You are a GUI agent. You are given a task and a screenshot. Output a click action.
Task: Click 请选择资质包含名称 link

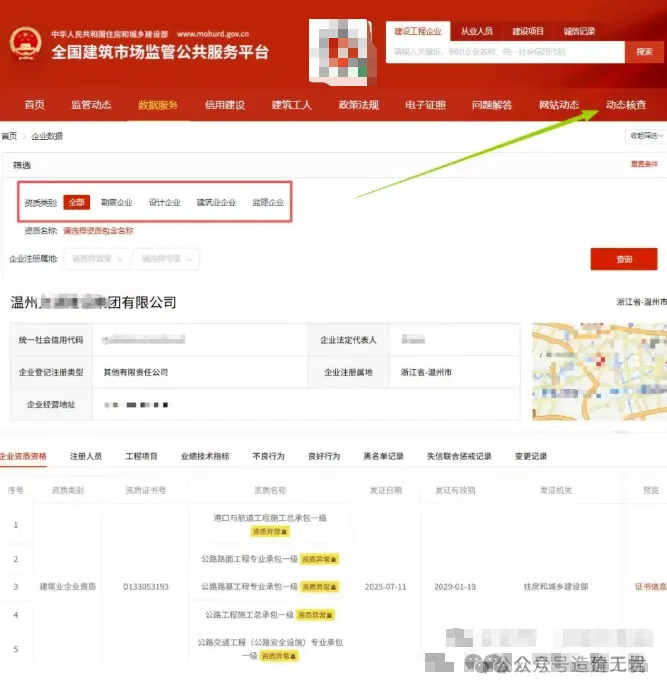(x=98, y=231)
